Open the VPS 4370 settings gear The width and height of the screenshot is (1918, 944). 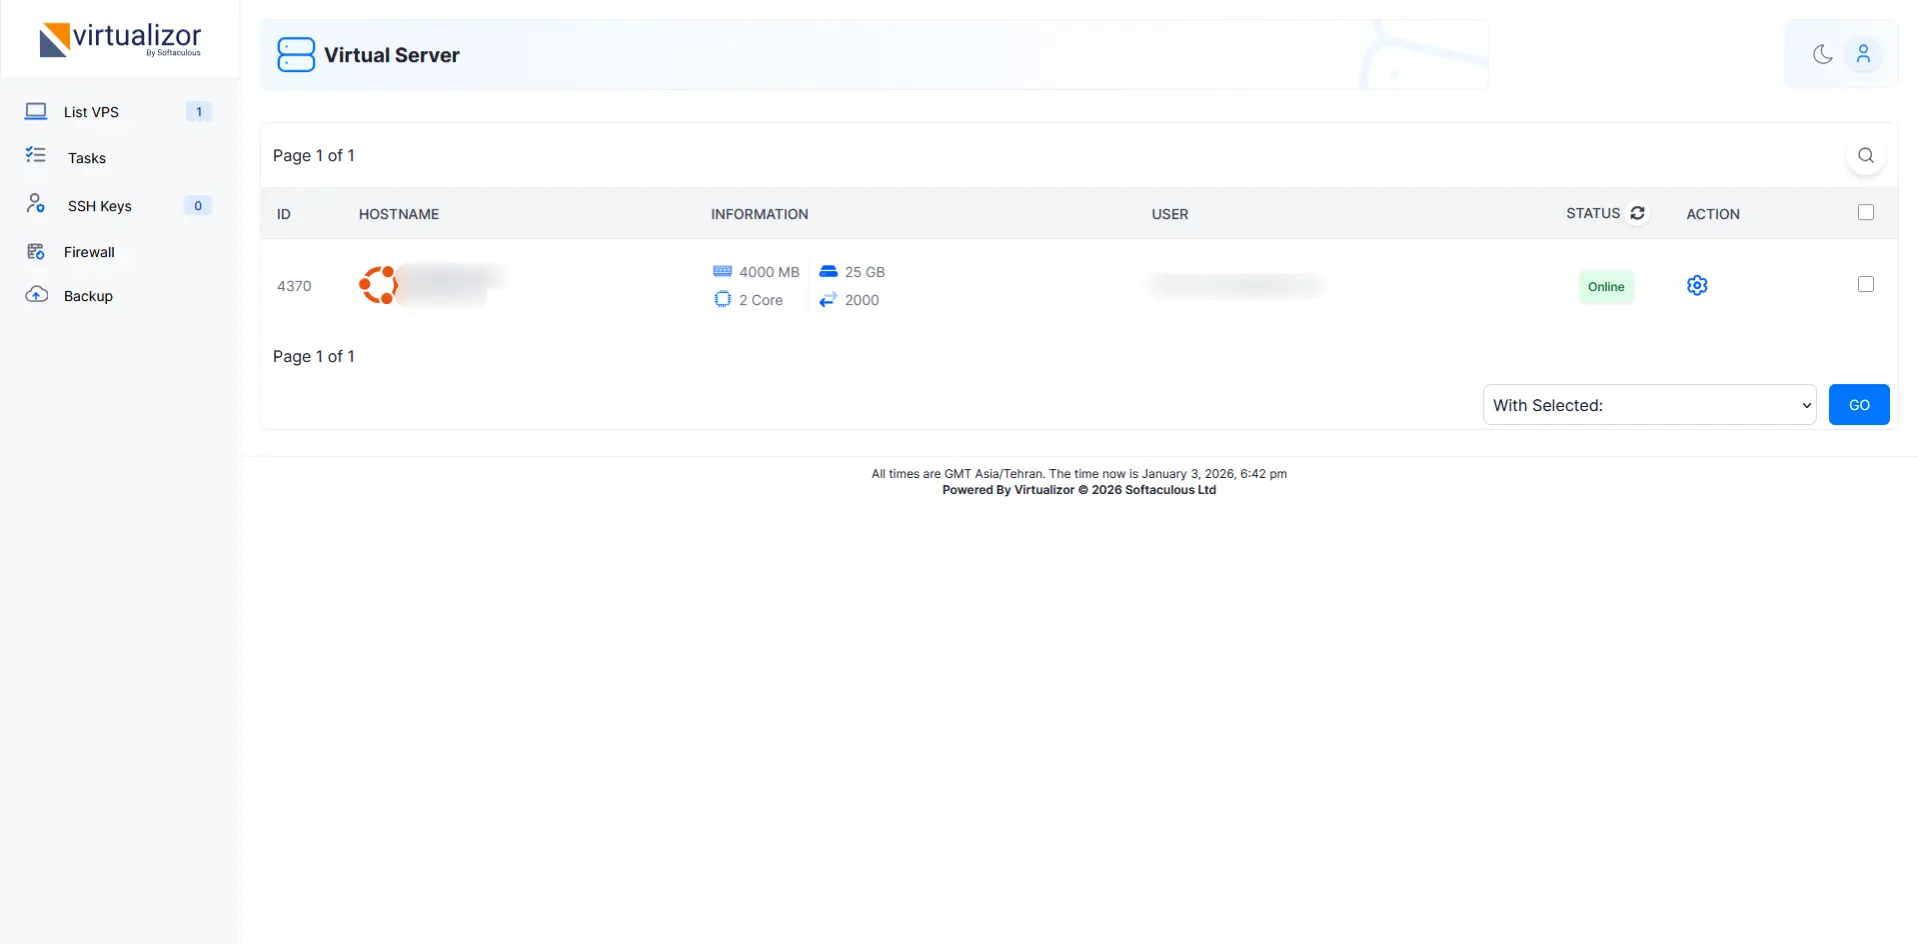(x=1696, y=286)
